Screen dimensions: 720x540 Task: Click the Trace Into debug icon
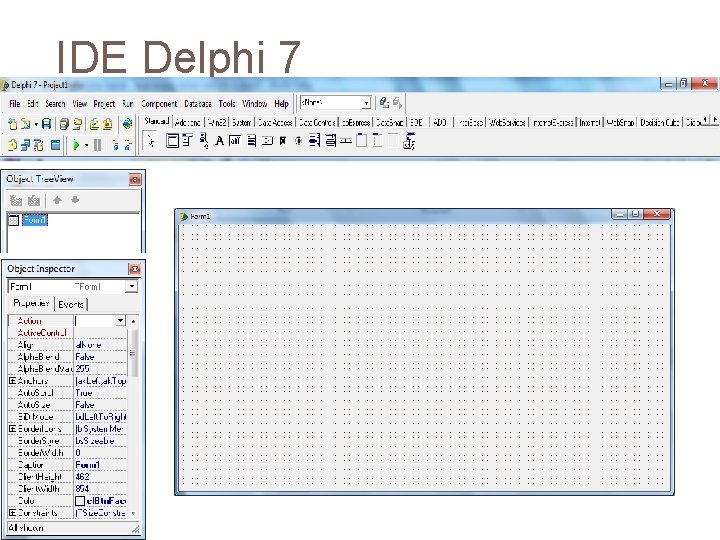[x=115, y=146]
